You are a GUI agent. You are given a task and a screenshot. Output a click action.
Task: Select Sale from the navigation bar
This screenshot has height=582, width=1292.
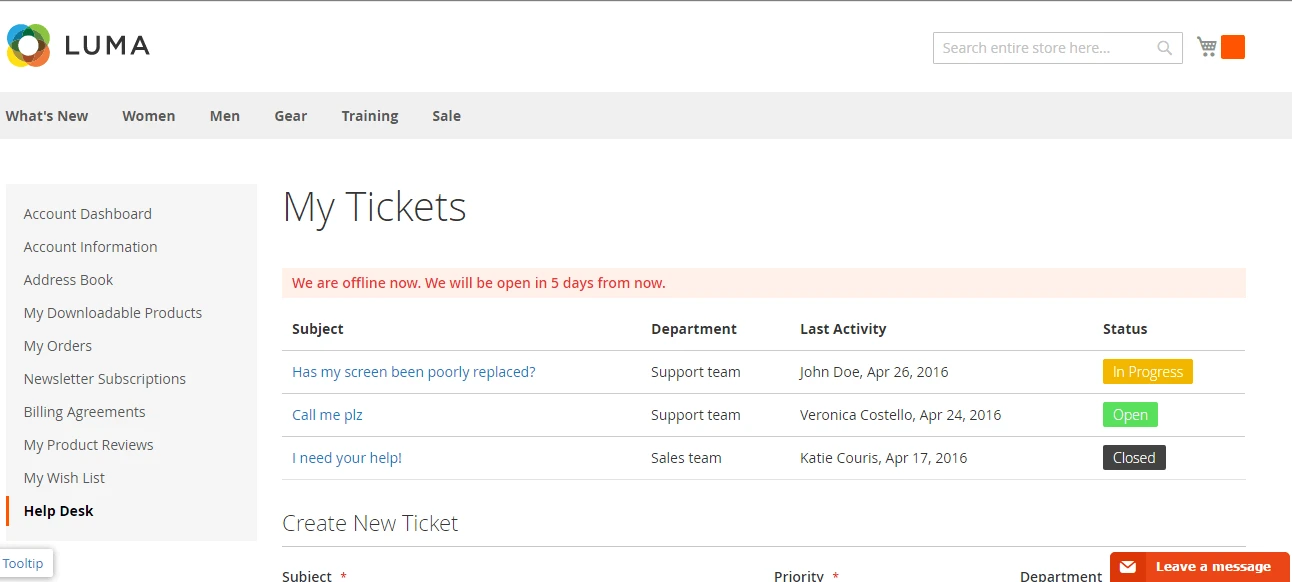coord(446,116)
